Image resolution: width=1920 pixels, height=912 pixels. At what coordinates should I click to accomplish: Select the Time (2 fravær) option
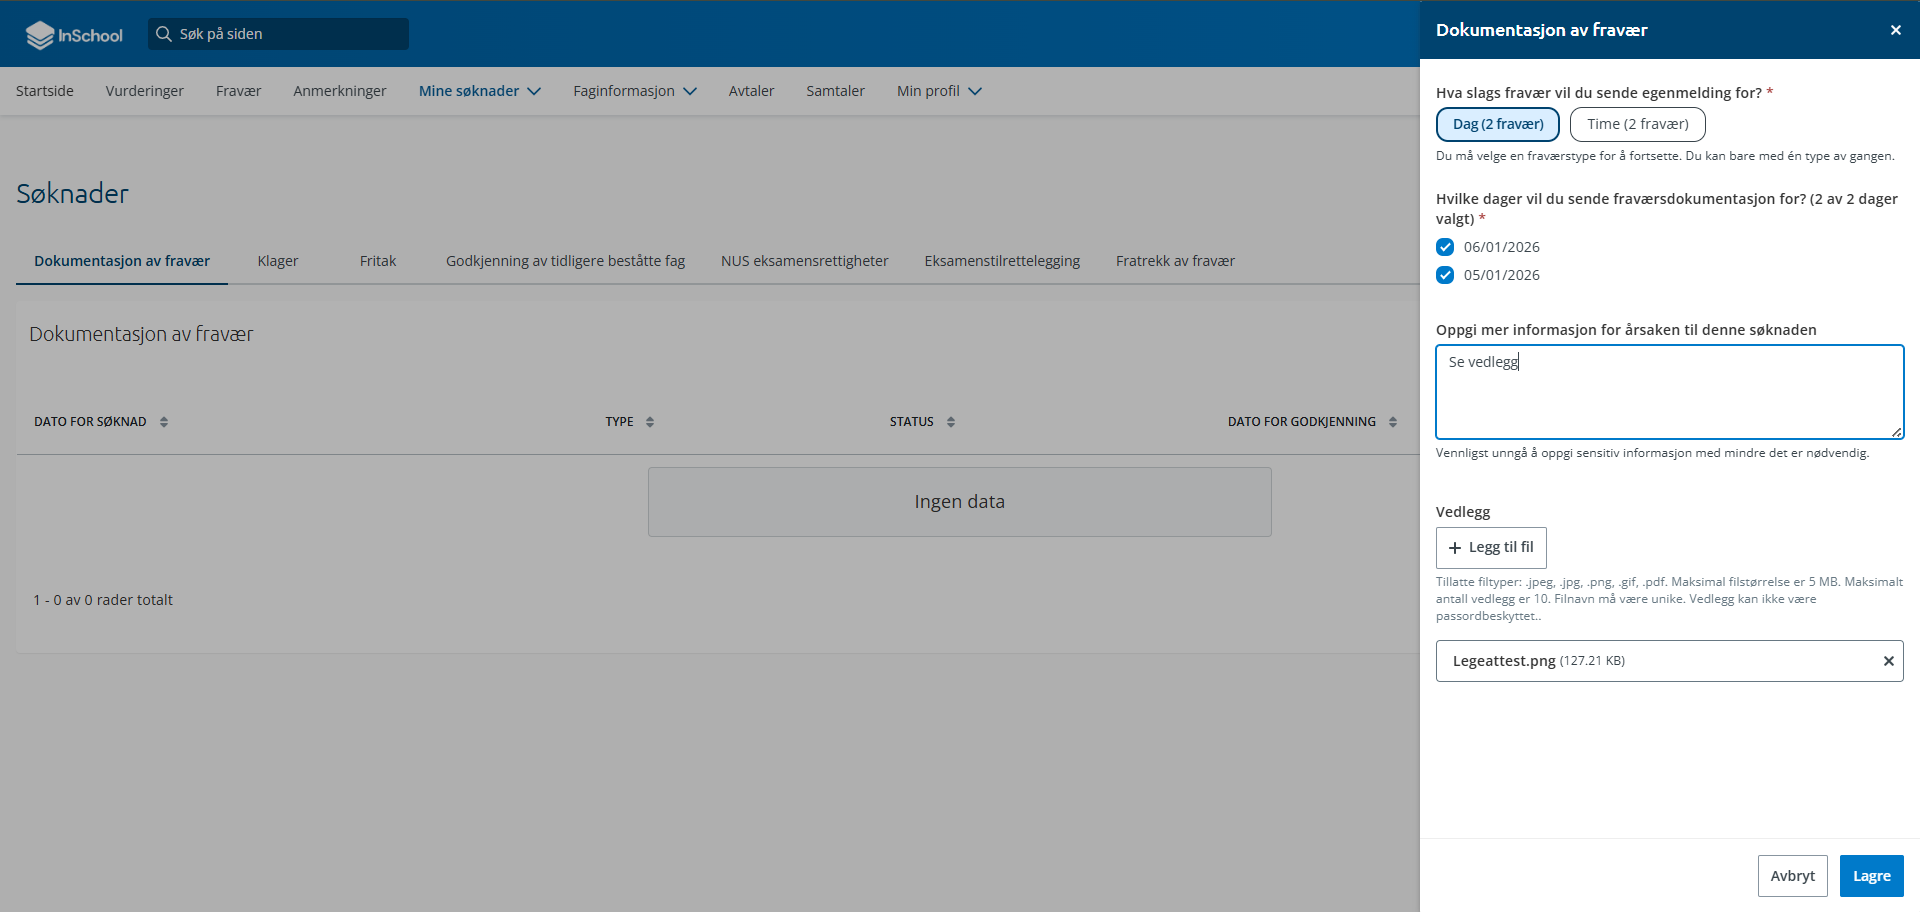(1638, 124)
